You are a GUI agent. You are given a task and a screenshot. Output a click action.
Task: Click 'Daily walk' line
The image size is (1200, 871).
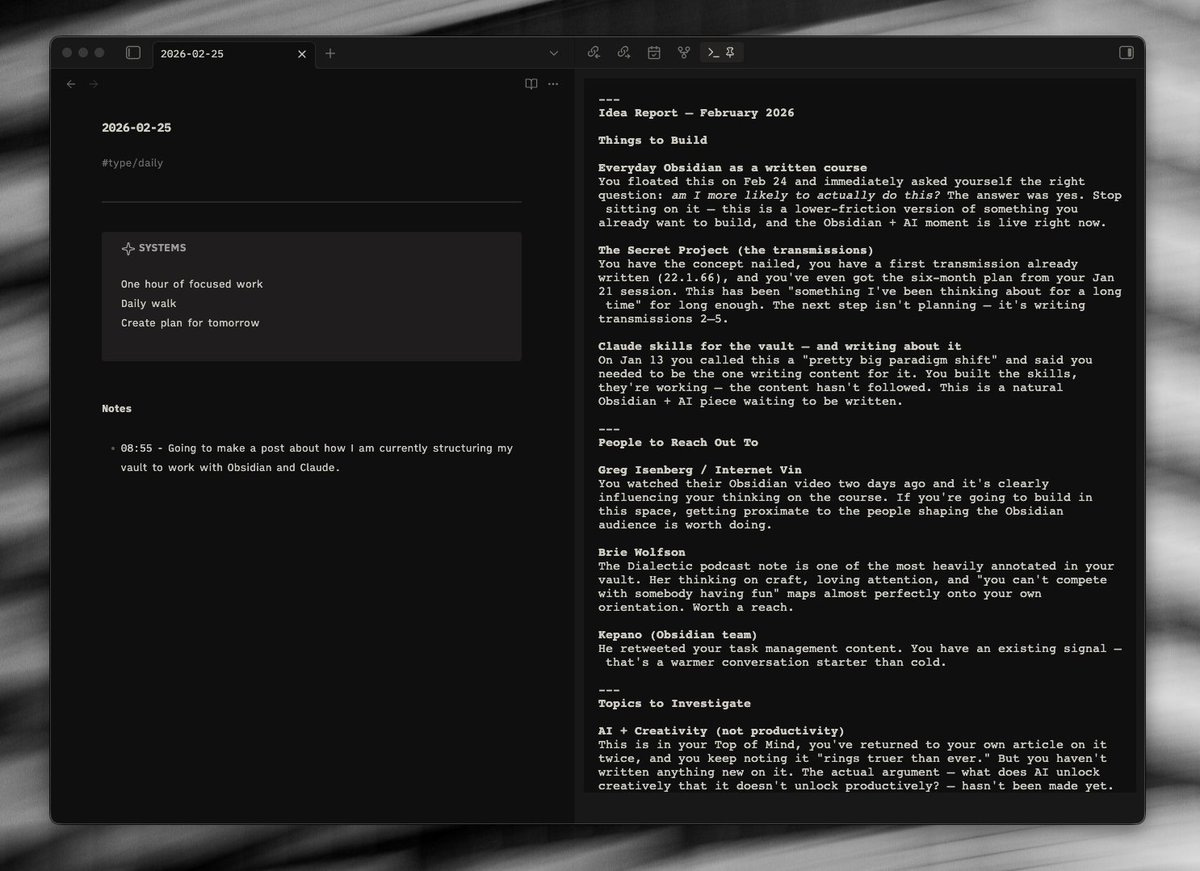(x=149, y=303)
